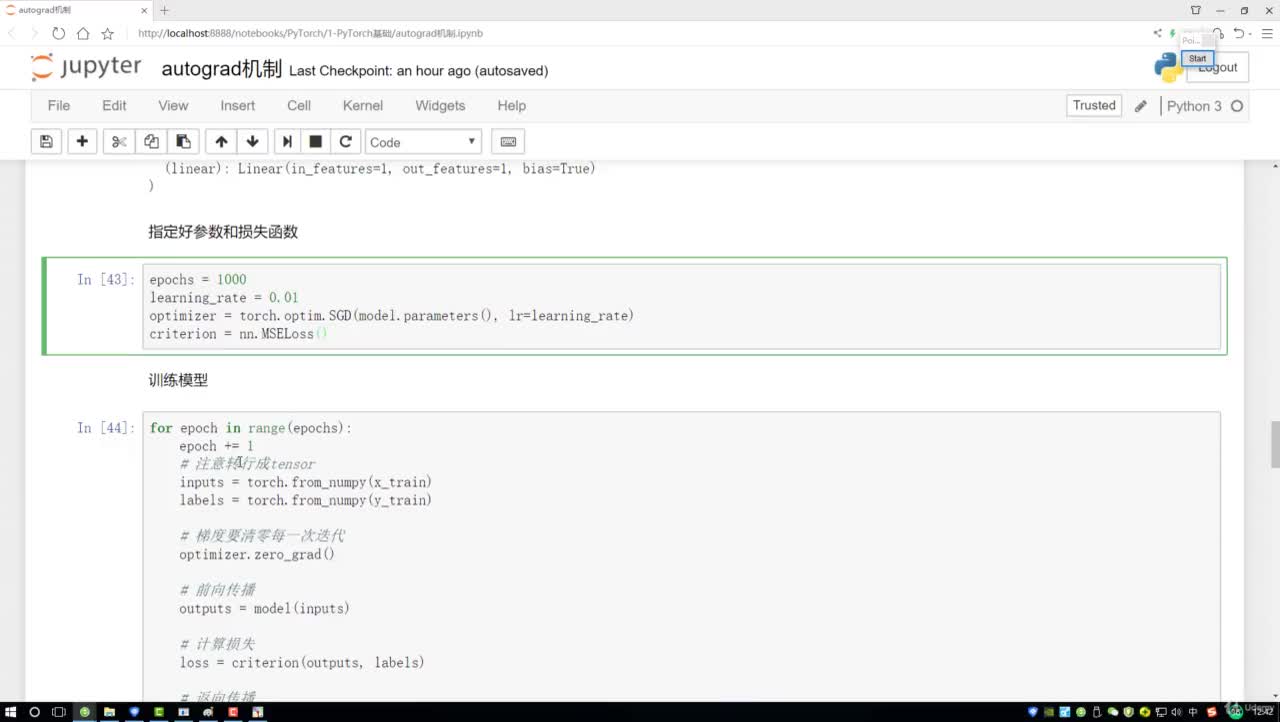Copy selected cells
Viewport: 1280px width, 722px height.
151,142
